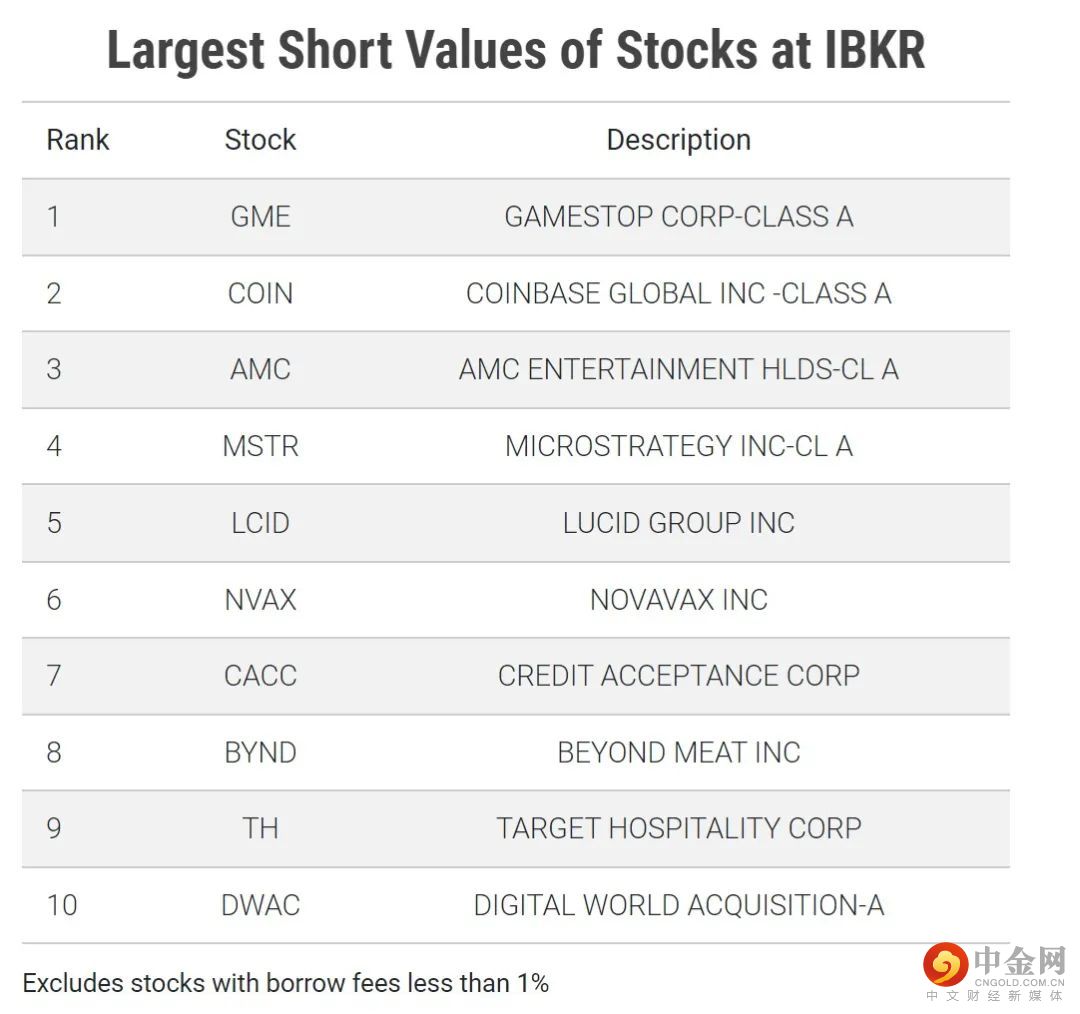Click the borrow fees exclusion footnote

[285, 983]
